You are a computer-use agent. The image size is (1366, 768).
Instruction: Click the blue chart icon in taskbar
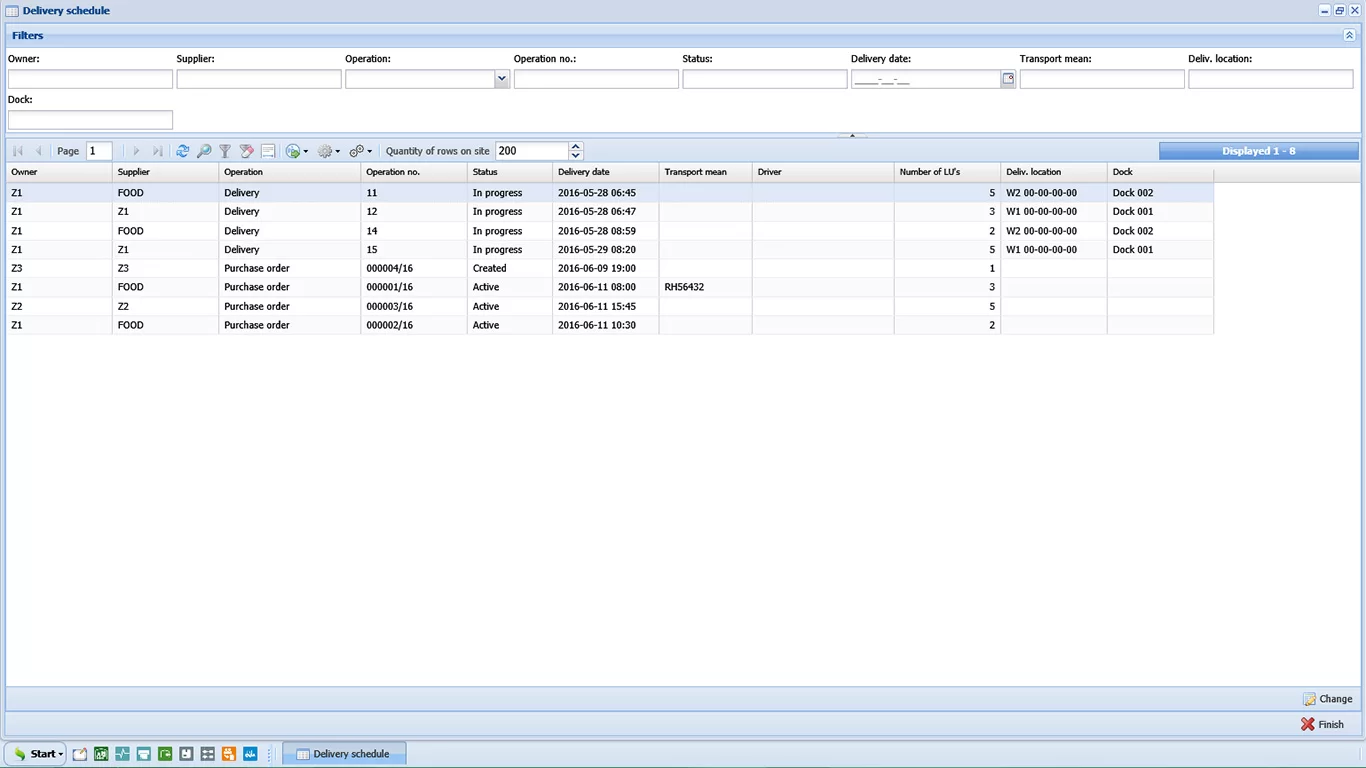(250, 754)
